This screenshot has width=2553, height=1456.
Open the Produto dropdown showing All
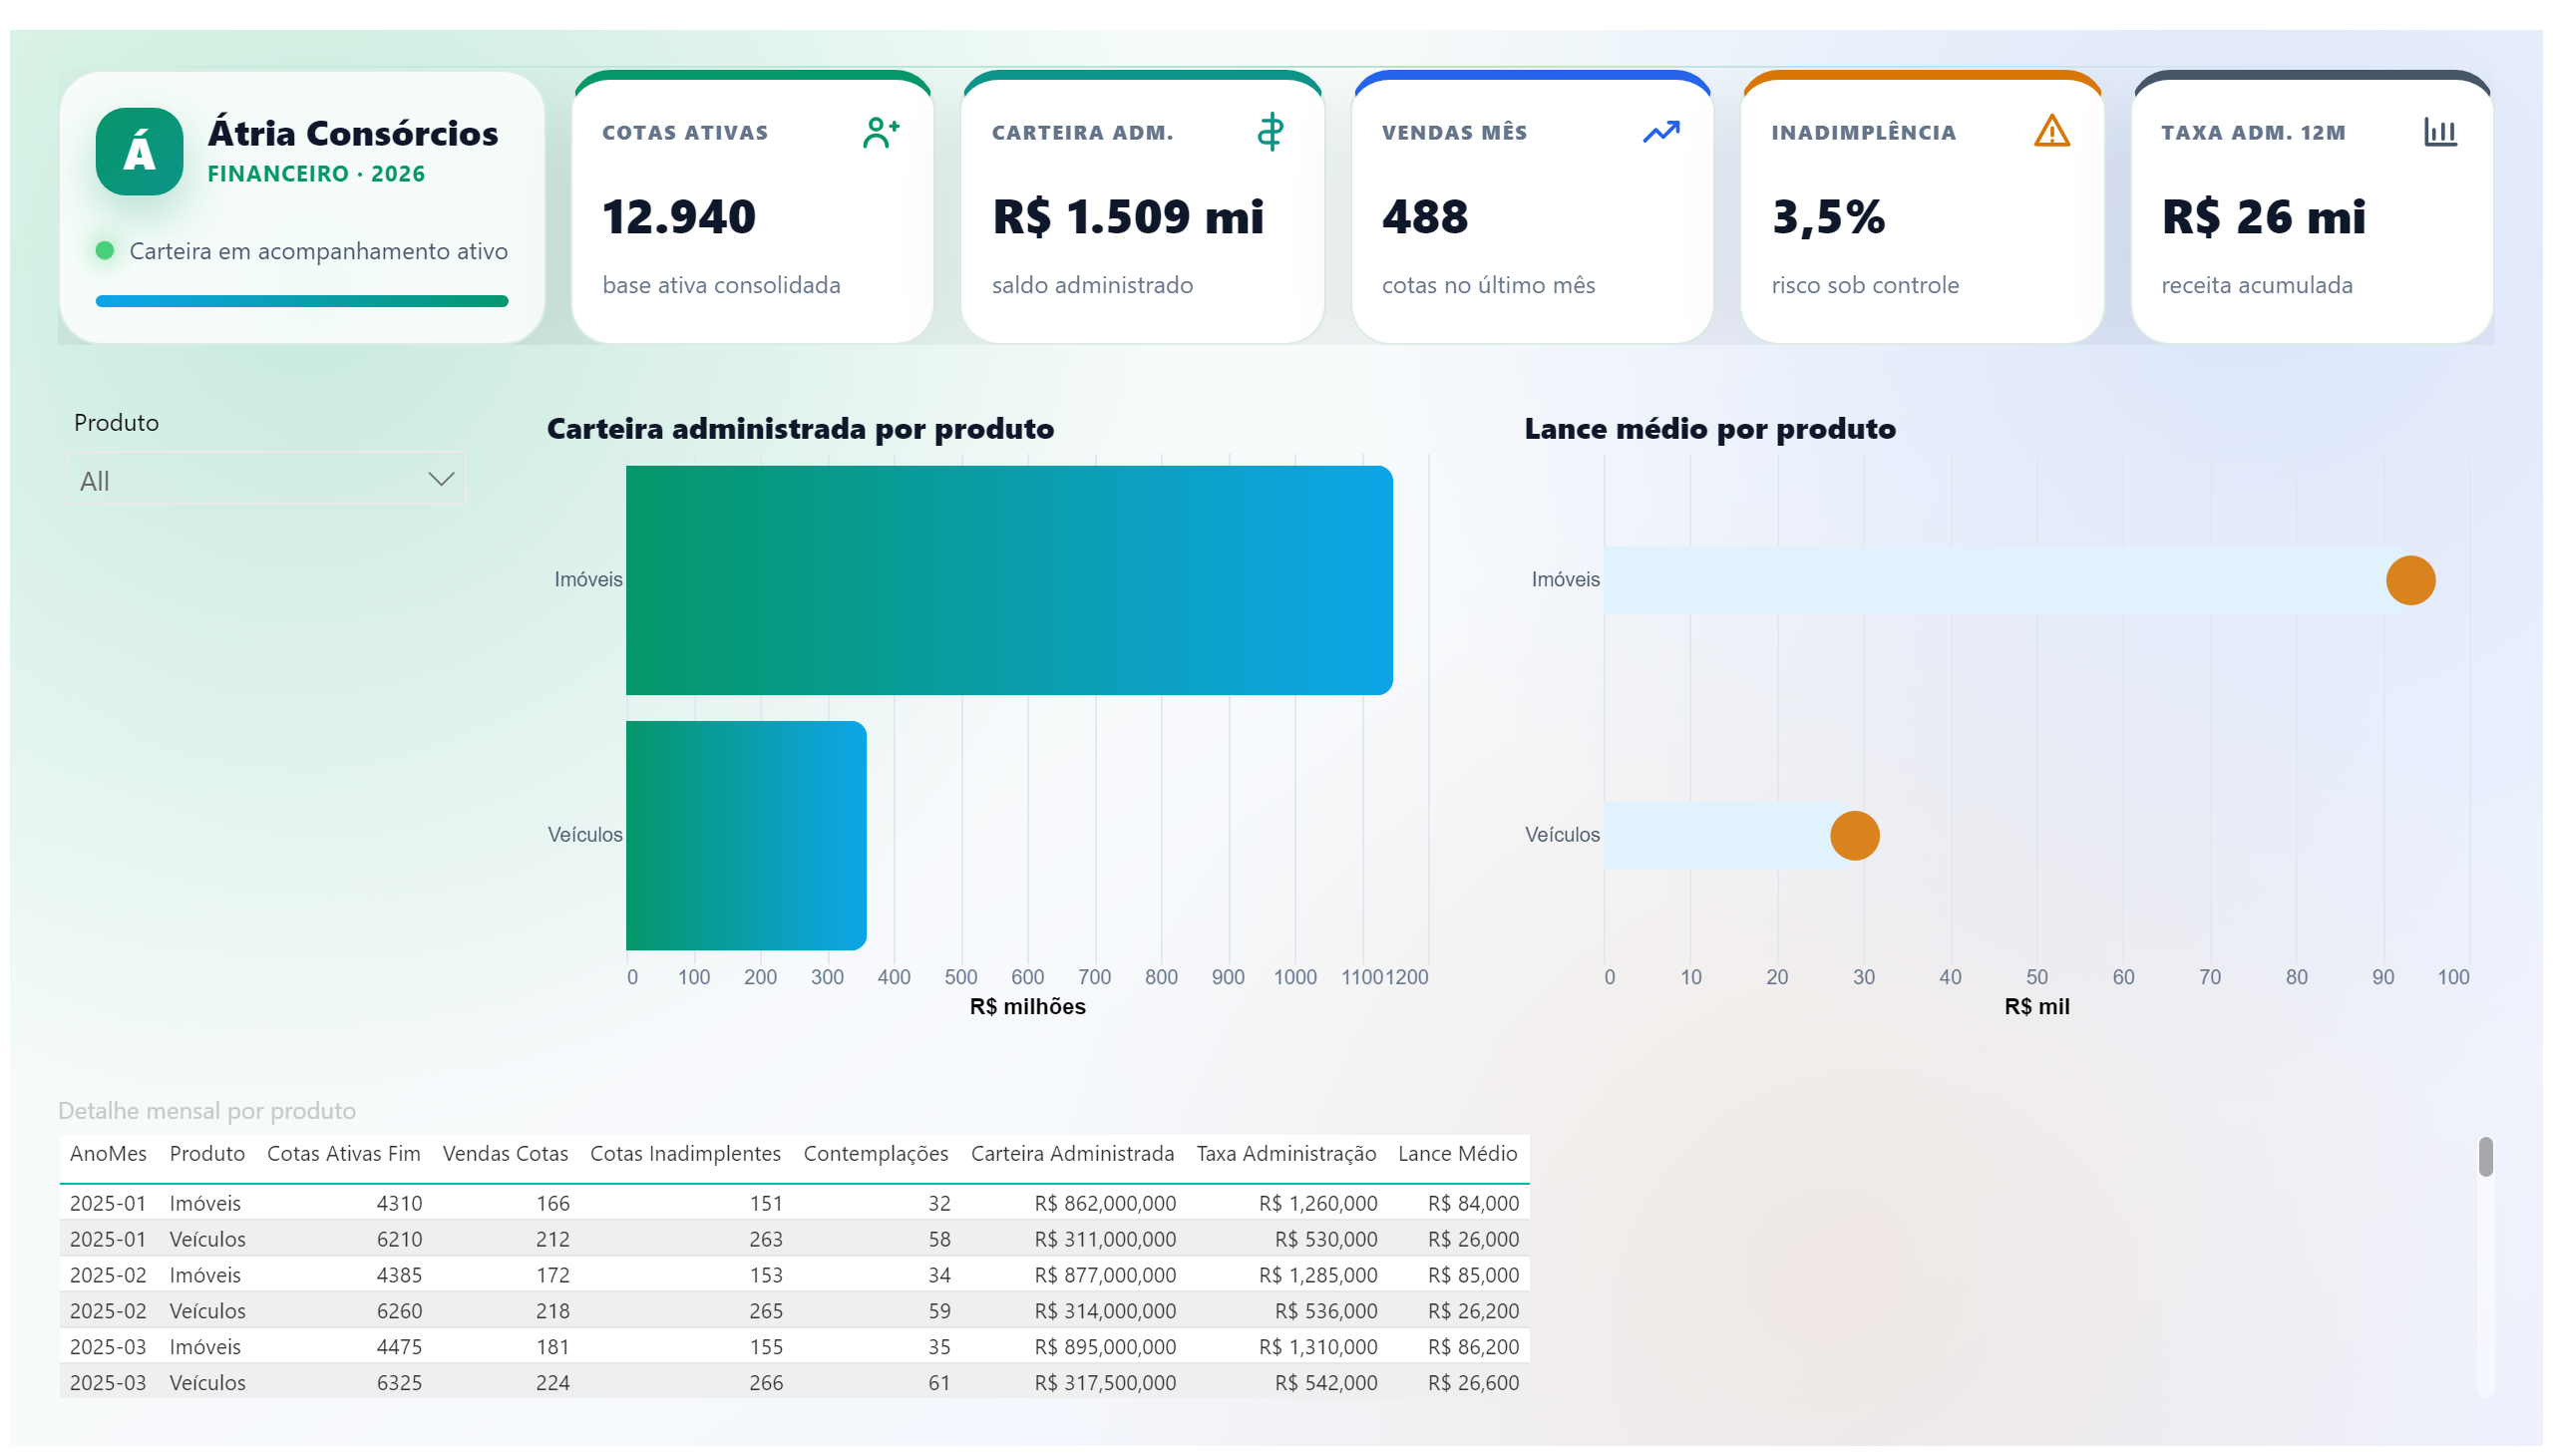267,480
